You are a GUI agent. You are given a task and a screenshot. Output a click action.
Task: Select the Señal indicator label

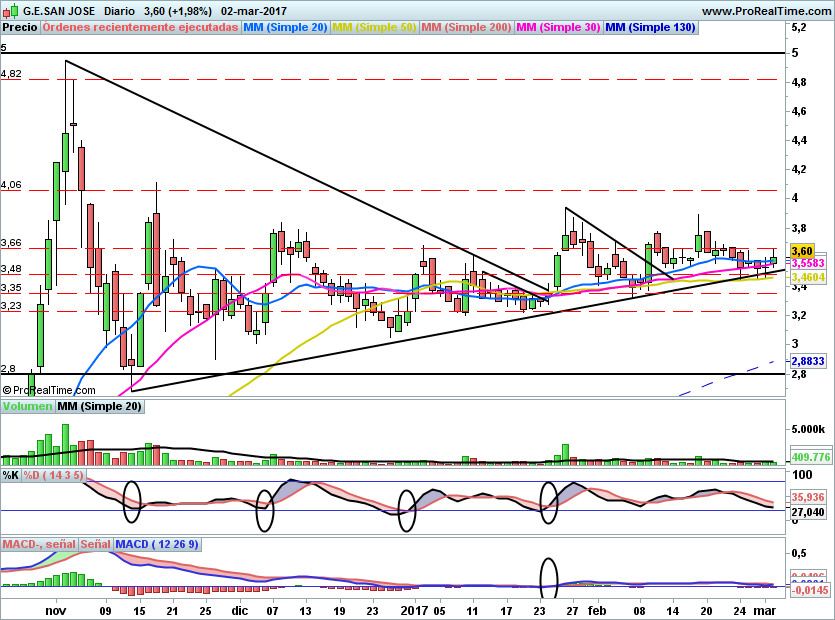point(95,544)
